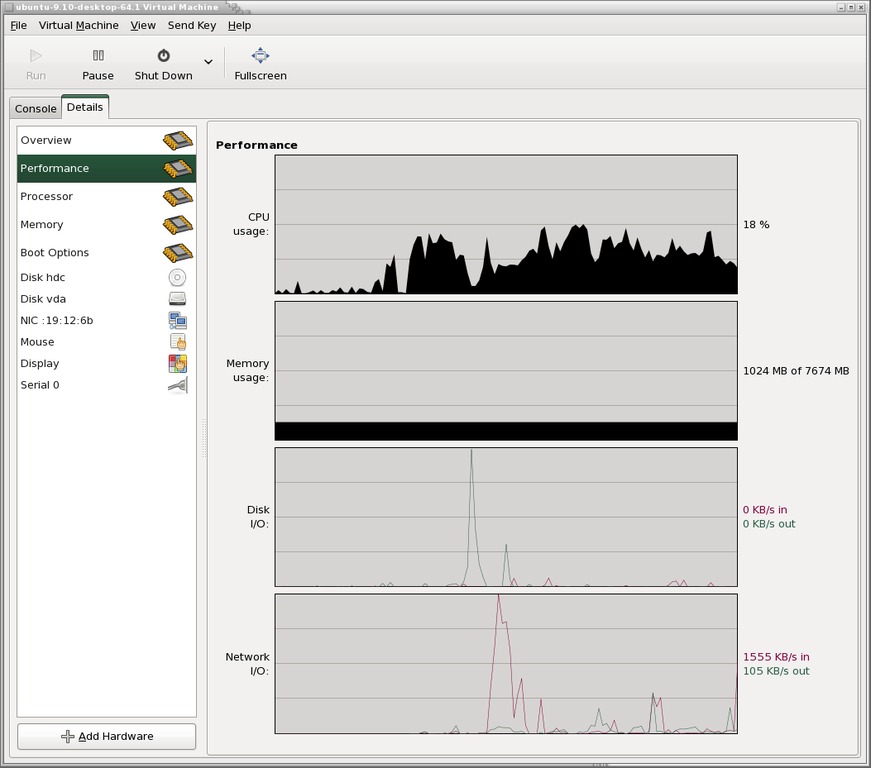Viewport: 871px width, 768px height.
Task: Select the NIC :19:12:6b network icon
Action: coord(177,321)
